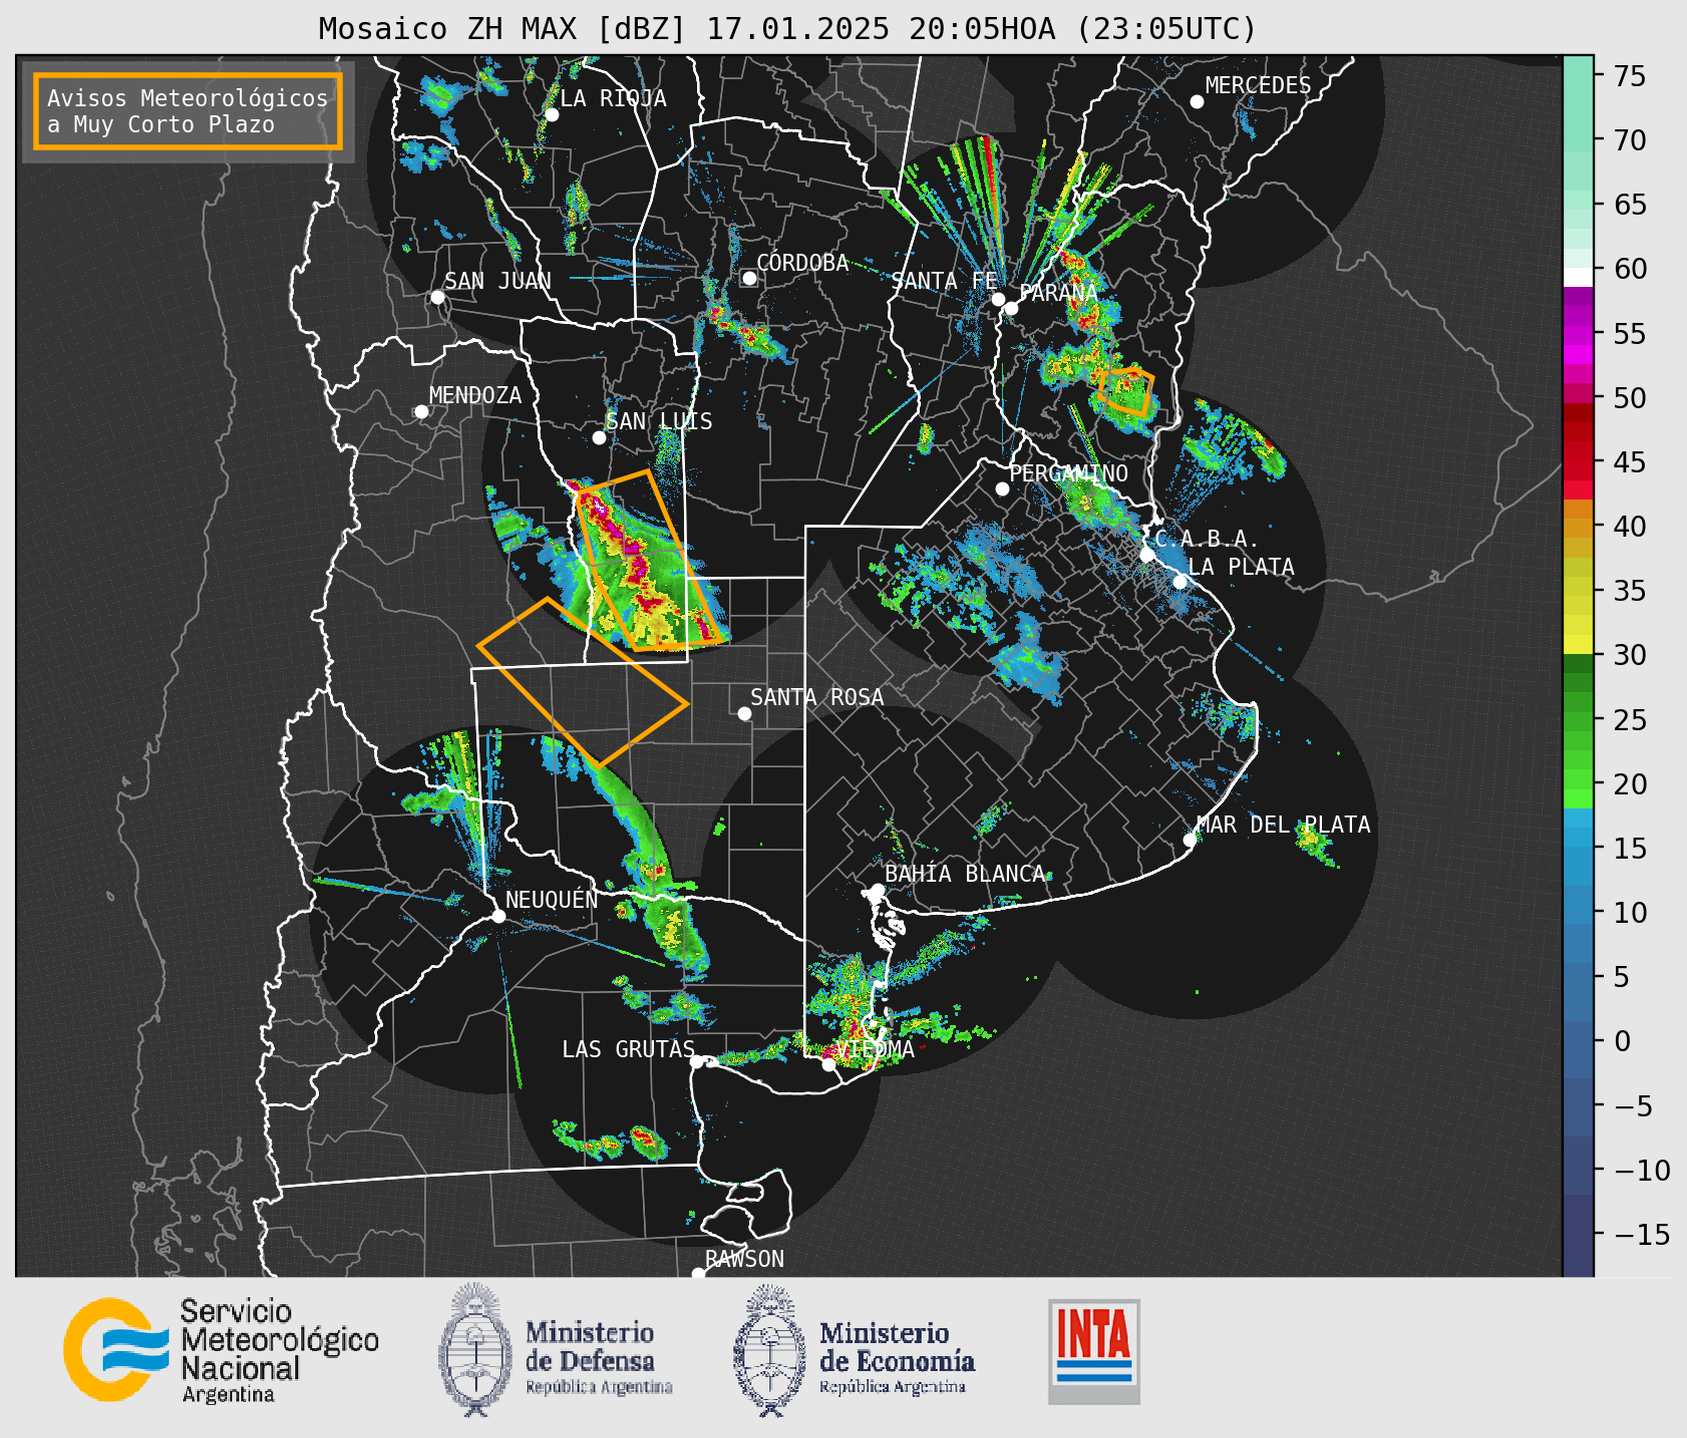
Task: Click the SAN JUAN city marker
Action: [437, 297]
